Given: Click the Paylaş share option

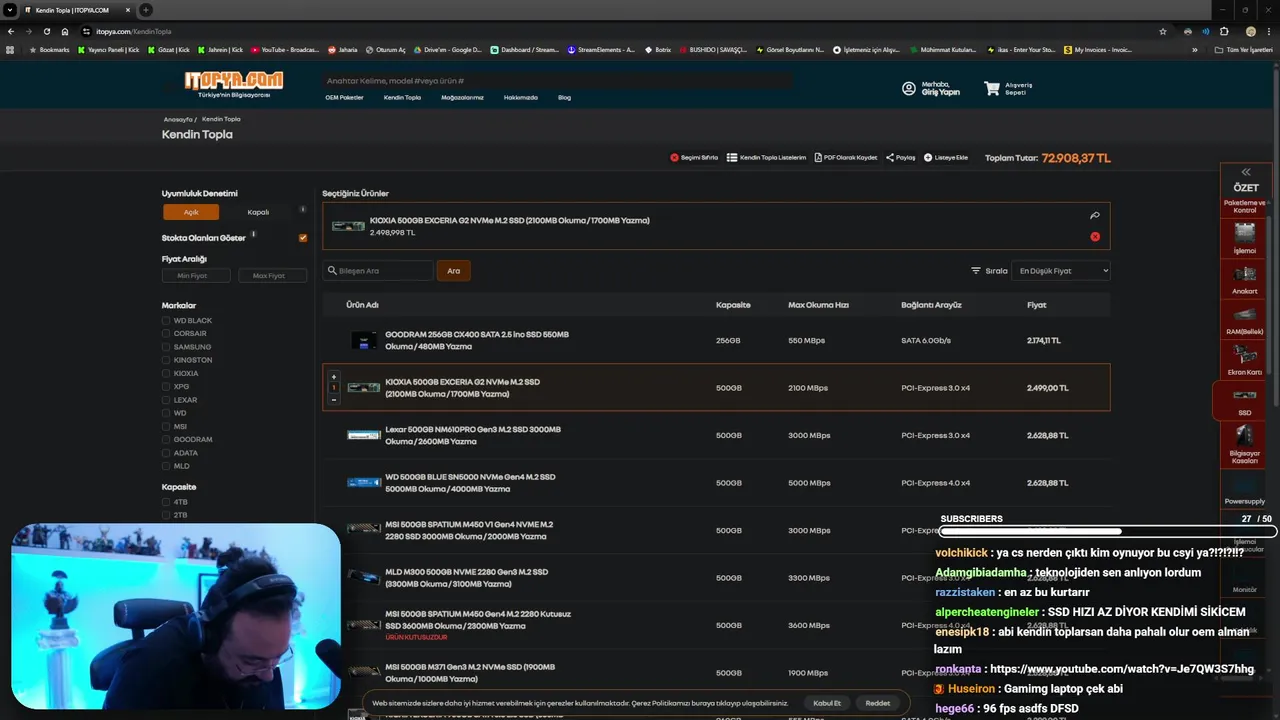Looking at the screenshot, I should 900,157.
